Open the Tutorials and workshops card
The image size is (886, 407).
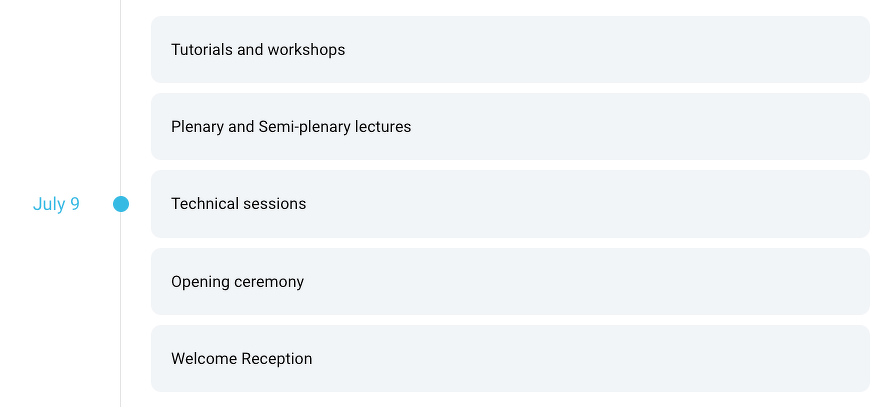pos(510,49)
